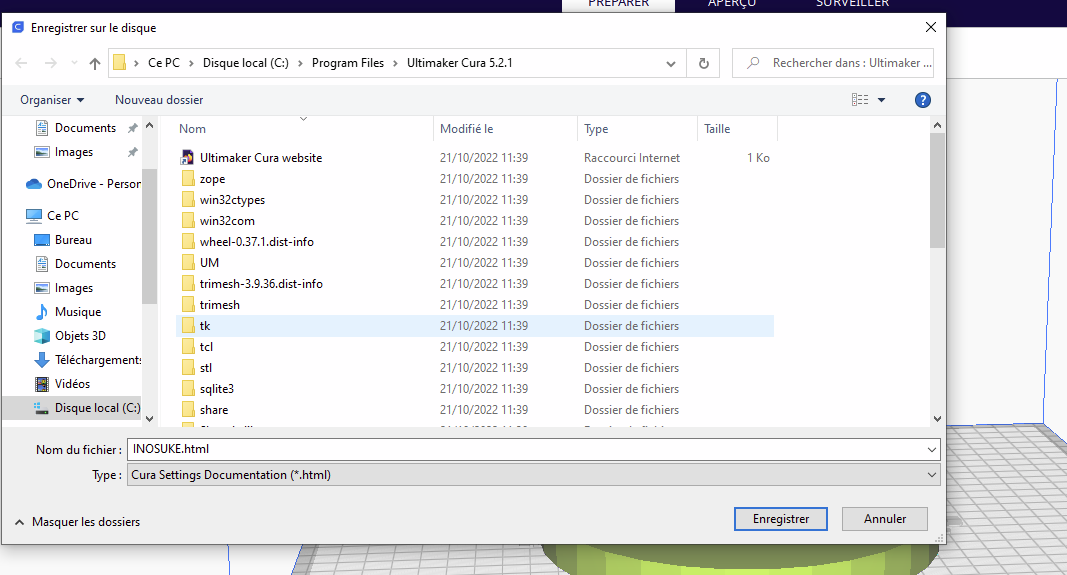Viewport: 1067px width, 575px height.
Task: Refresh the folder listing
Action: [704, 63]
